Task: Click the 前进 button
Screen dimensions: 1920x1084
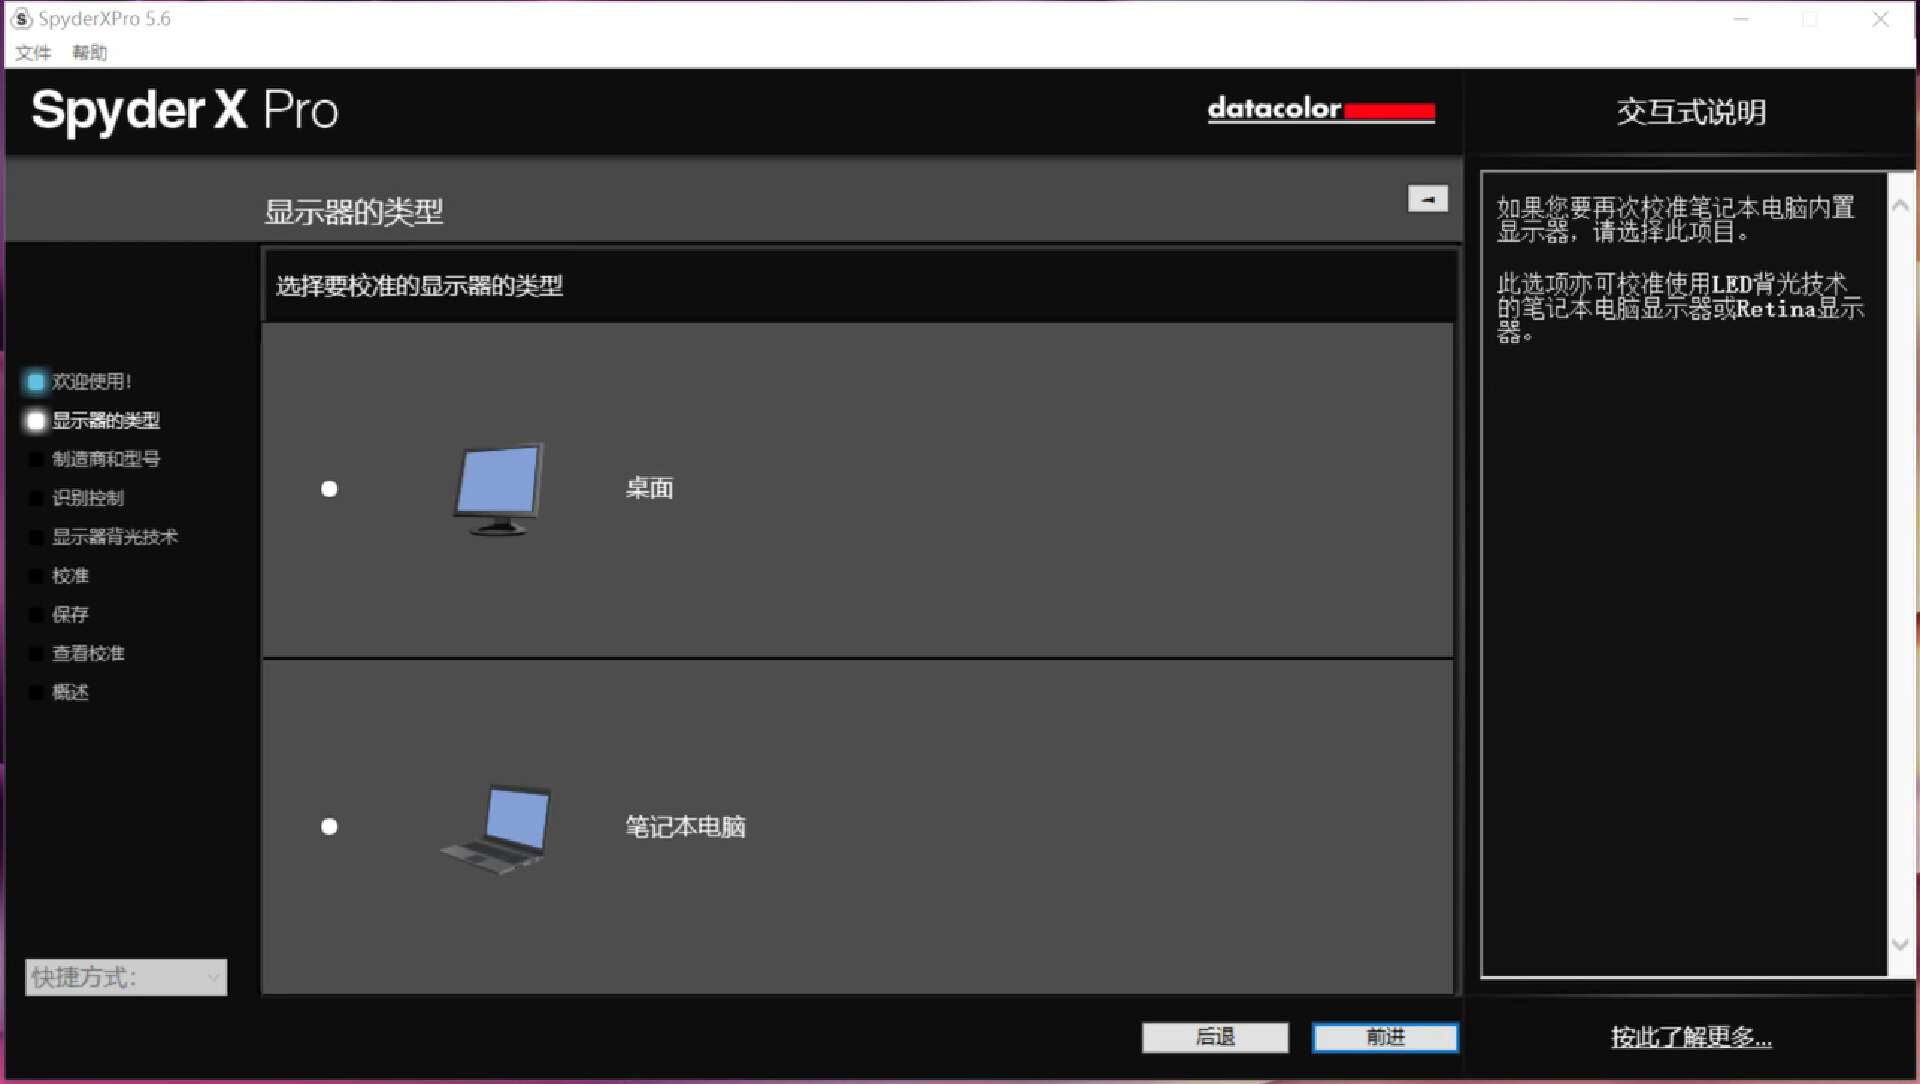Action: point(1385,1037)
